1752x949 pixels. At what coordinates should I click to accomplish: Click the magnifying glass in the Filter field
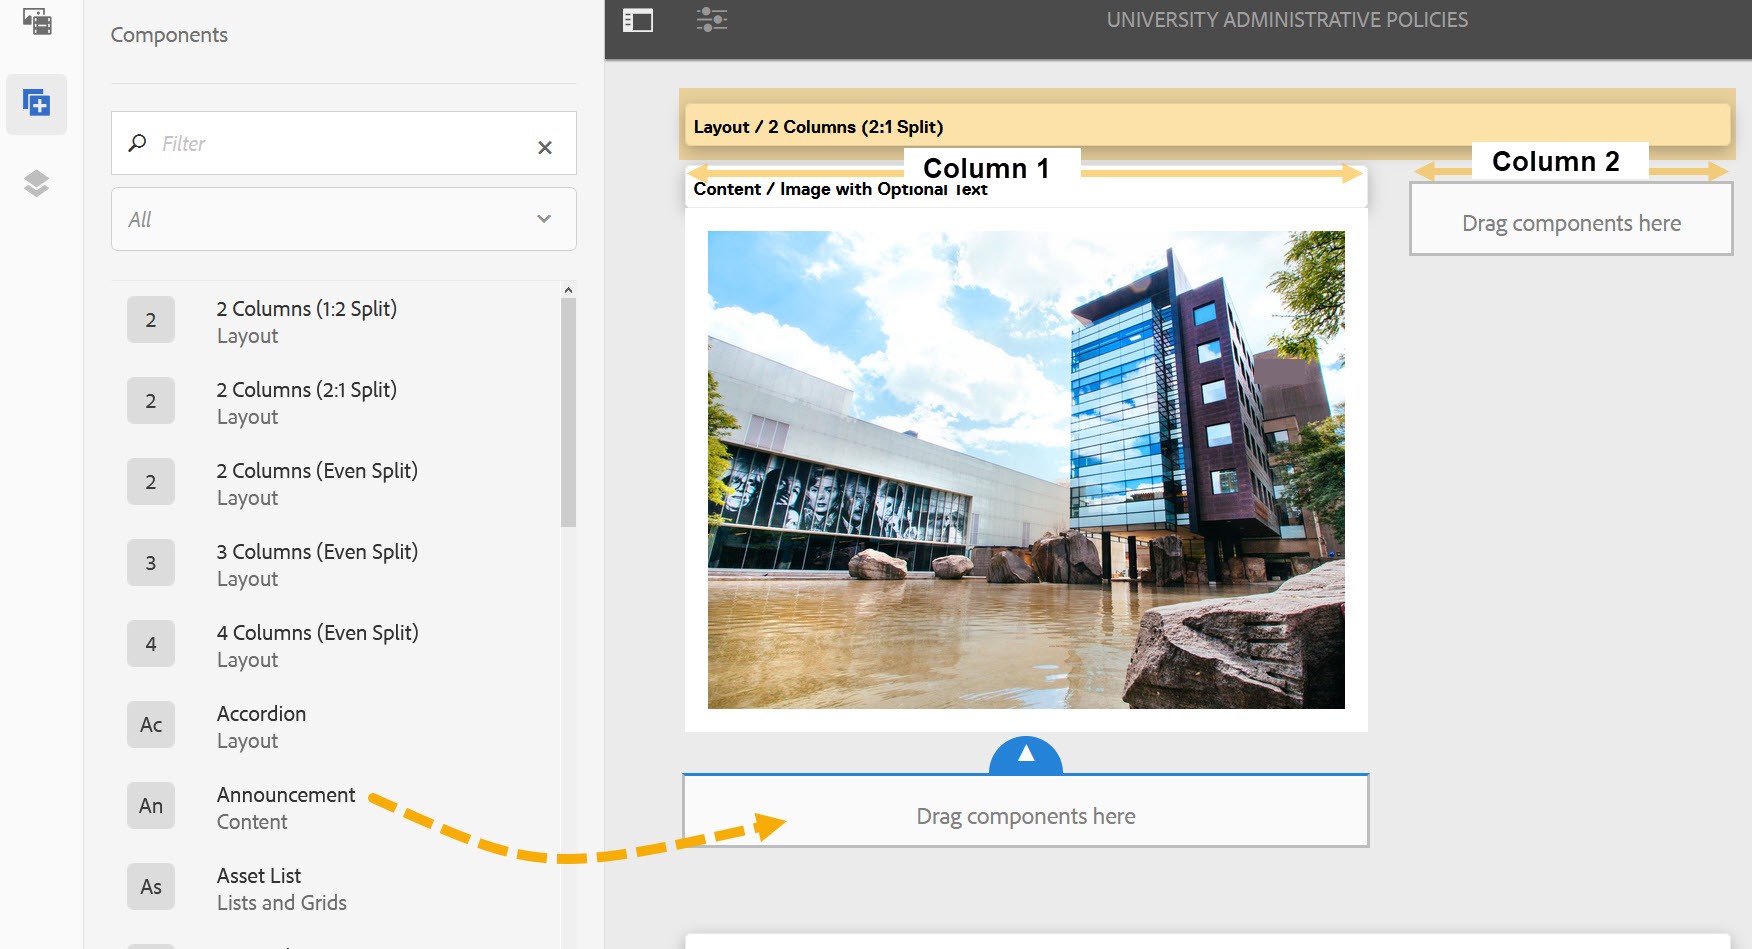click(x=137, y=143)
